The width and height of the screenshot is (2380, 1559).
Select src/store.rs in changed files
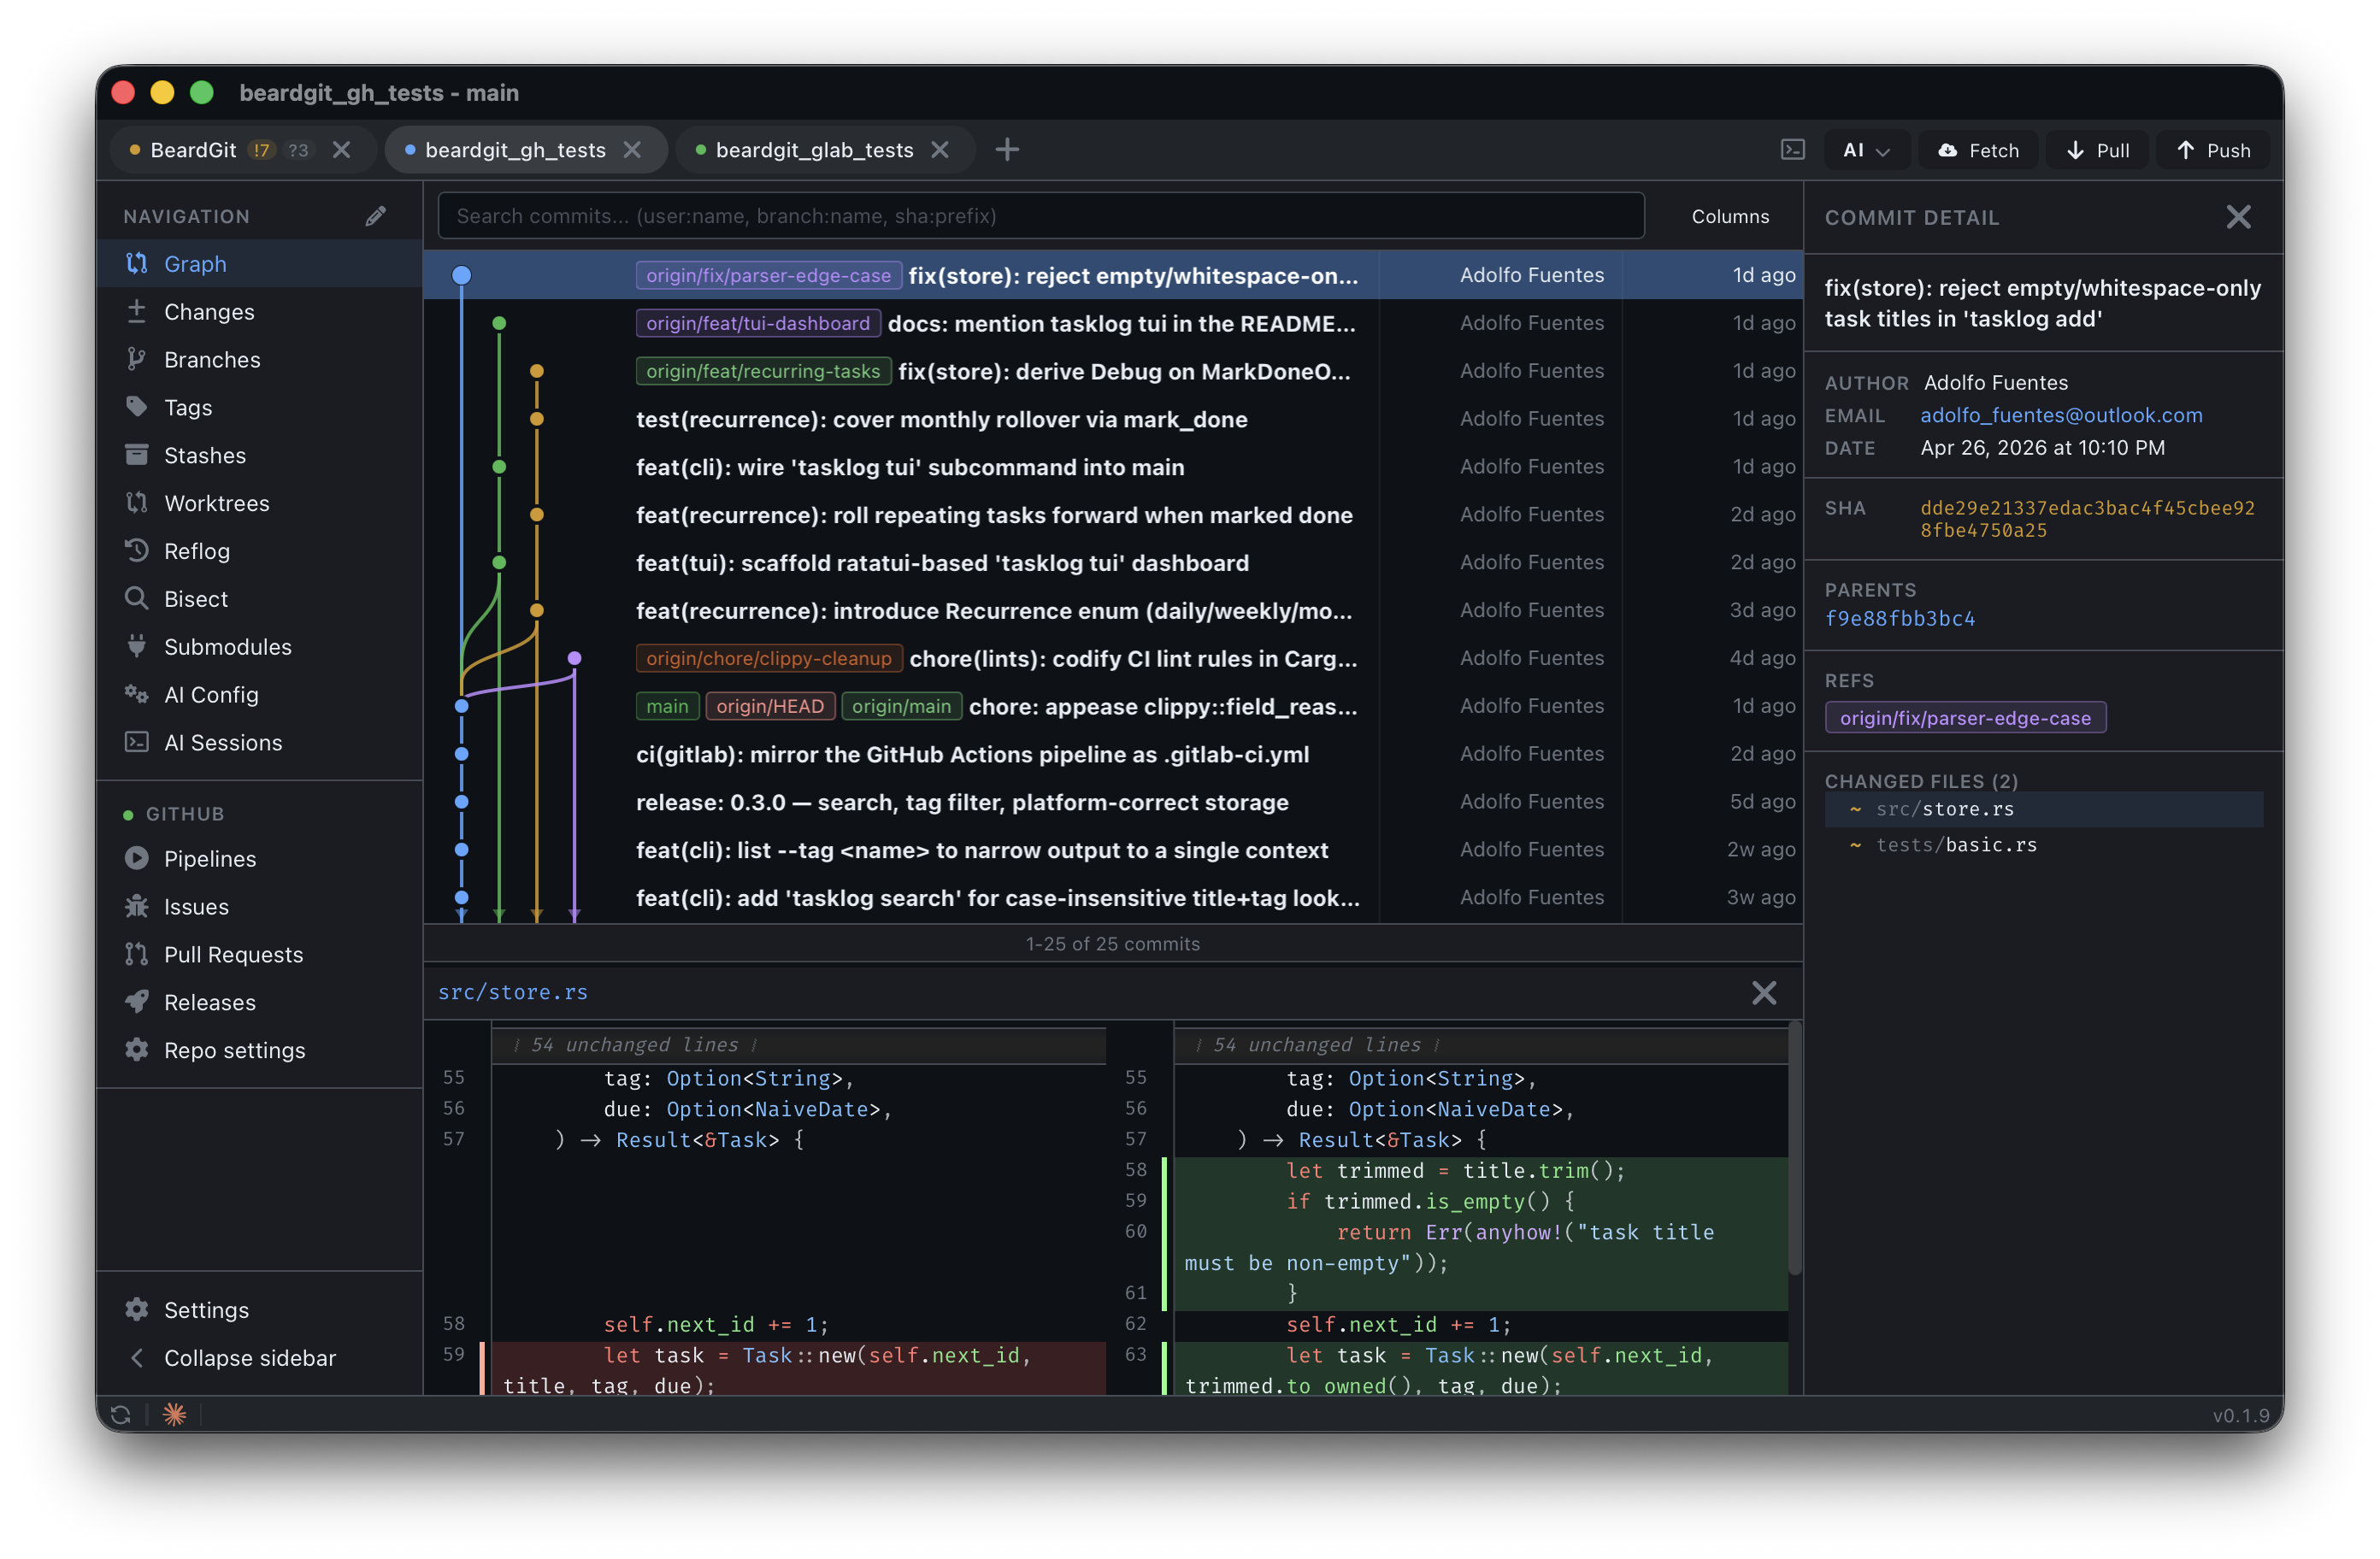pos(2043,810)
